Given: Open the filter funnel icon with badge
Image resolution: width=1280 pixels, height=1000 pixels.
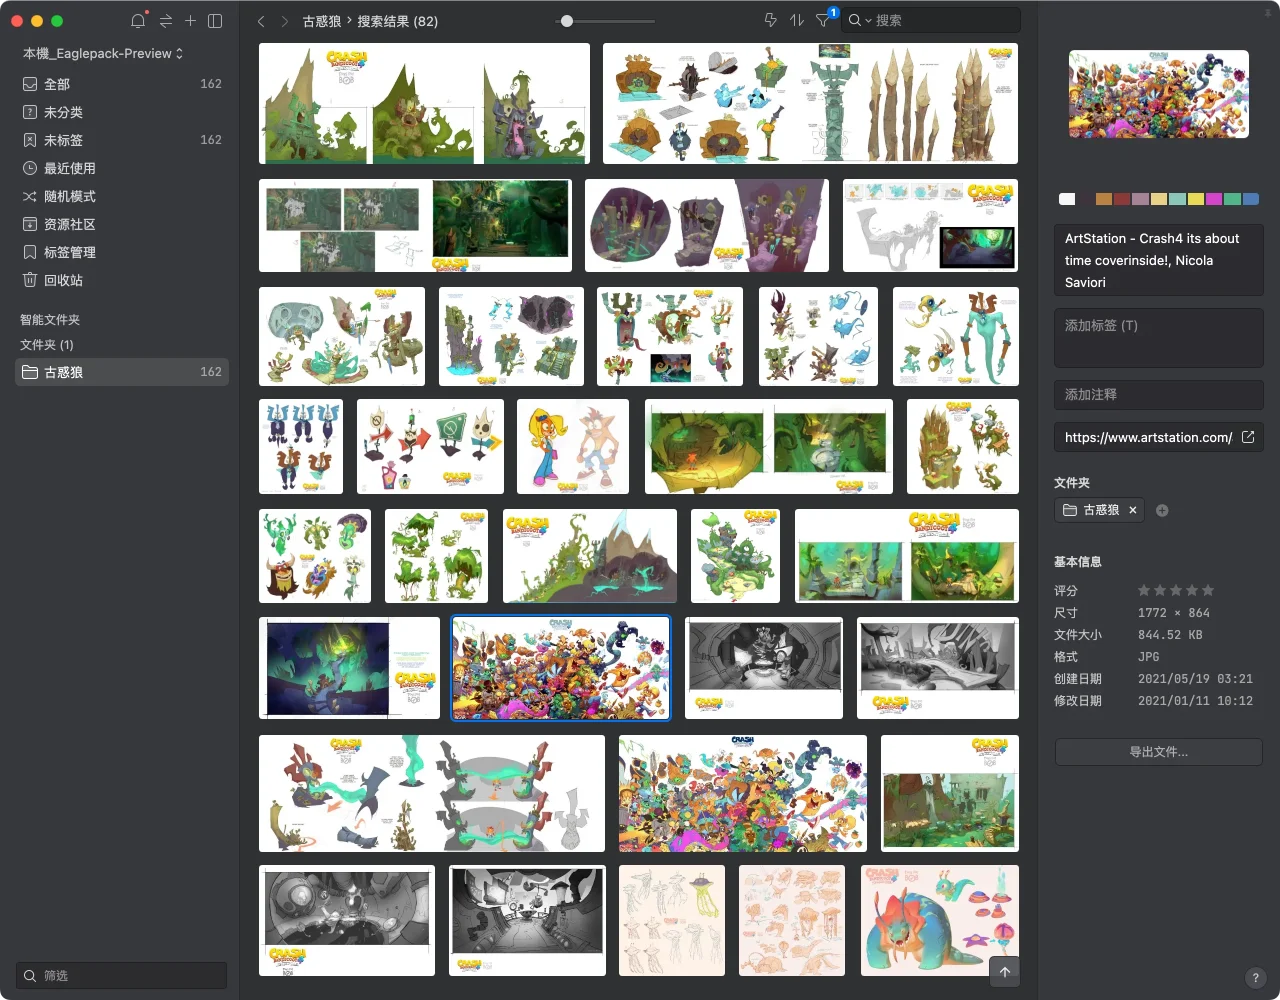Looking at the screenshot, I should (x=823, y=20).
